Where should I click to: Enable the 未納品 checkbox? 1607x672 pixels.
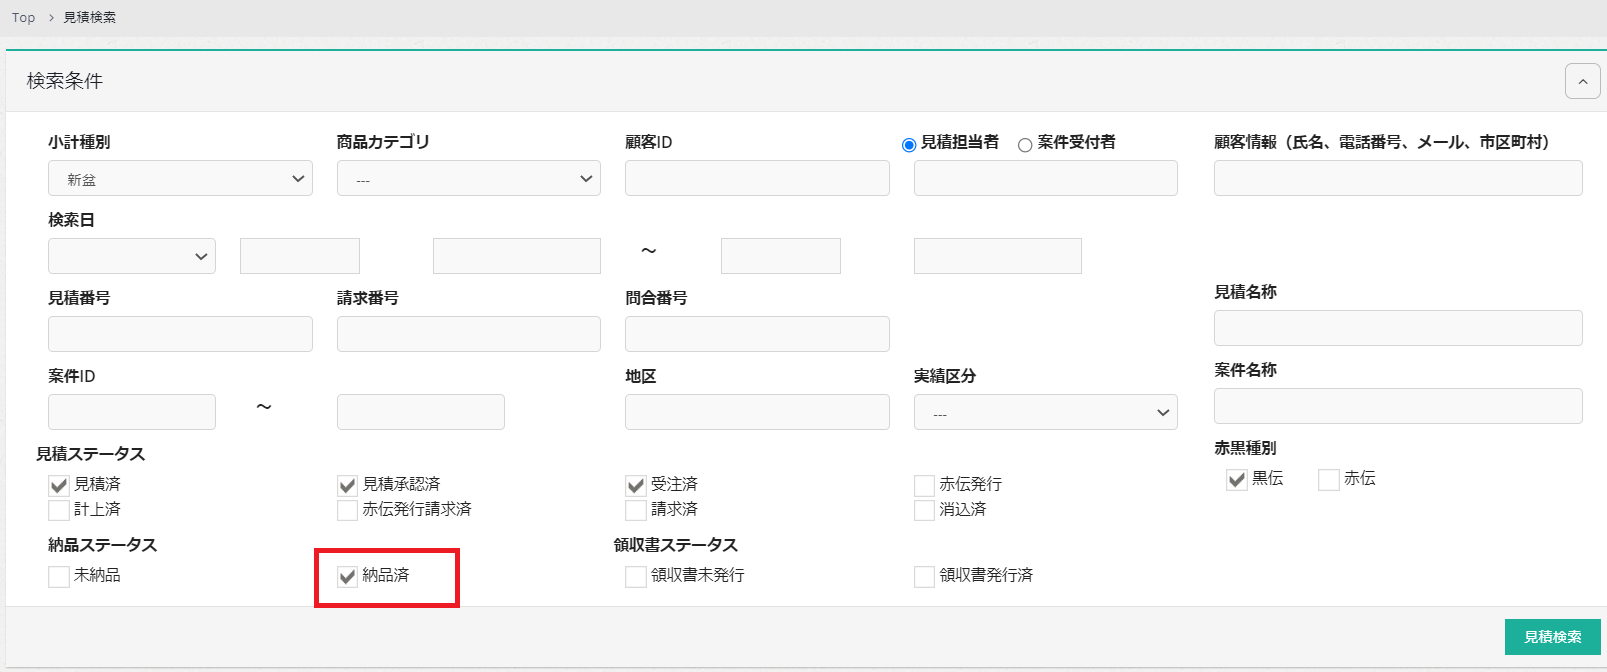click(x=59, y=577)
